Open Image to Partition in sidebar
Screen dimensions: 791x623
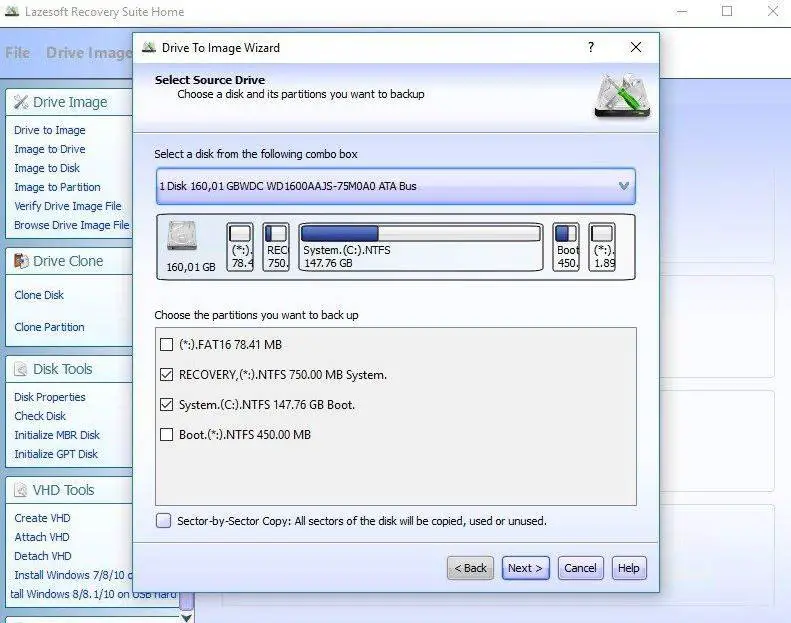(x=58, y=187)
